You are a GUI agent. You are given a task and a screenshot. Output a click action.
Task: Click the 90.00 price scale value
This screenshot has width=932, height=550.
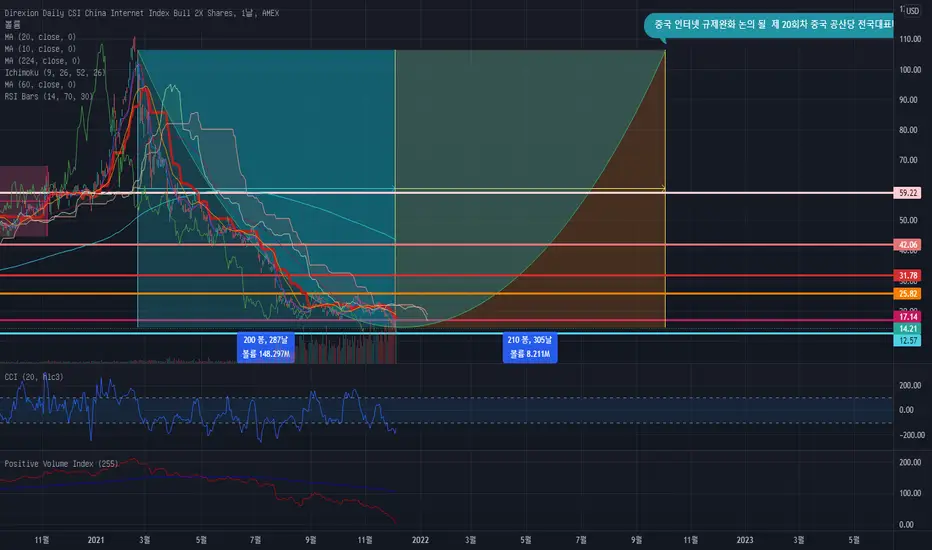coord(908,100)
